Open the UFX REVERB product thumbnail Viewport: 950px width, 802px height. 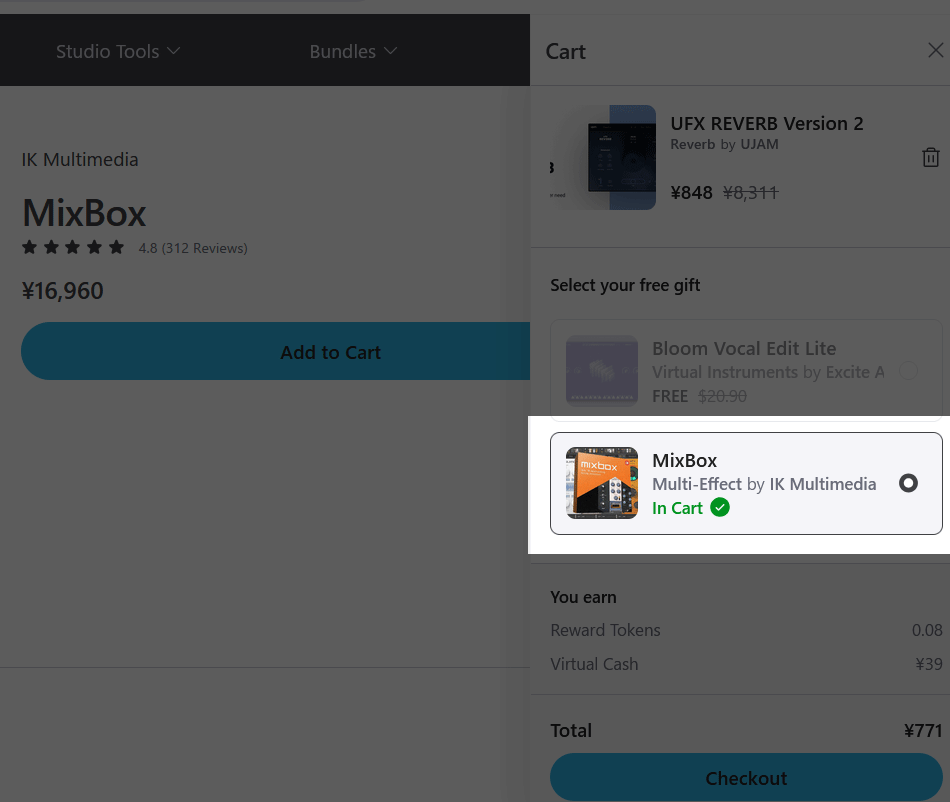pyautogui.click(x=603, y=157)
